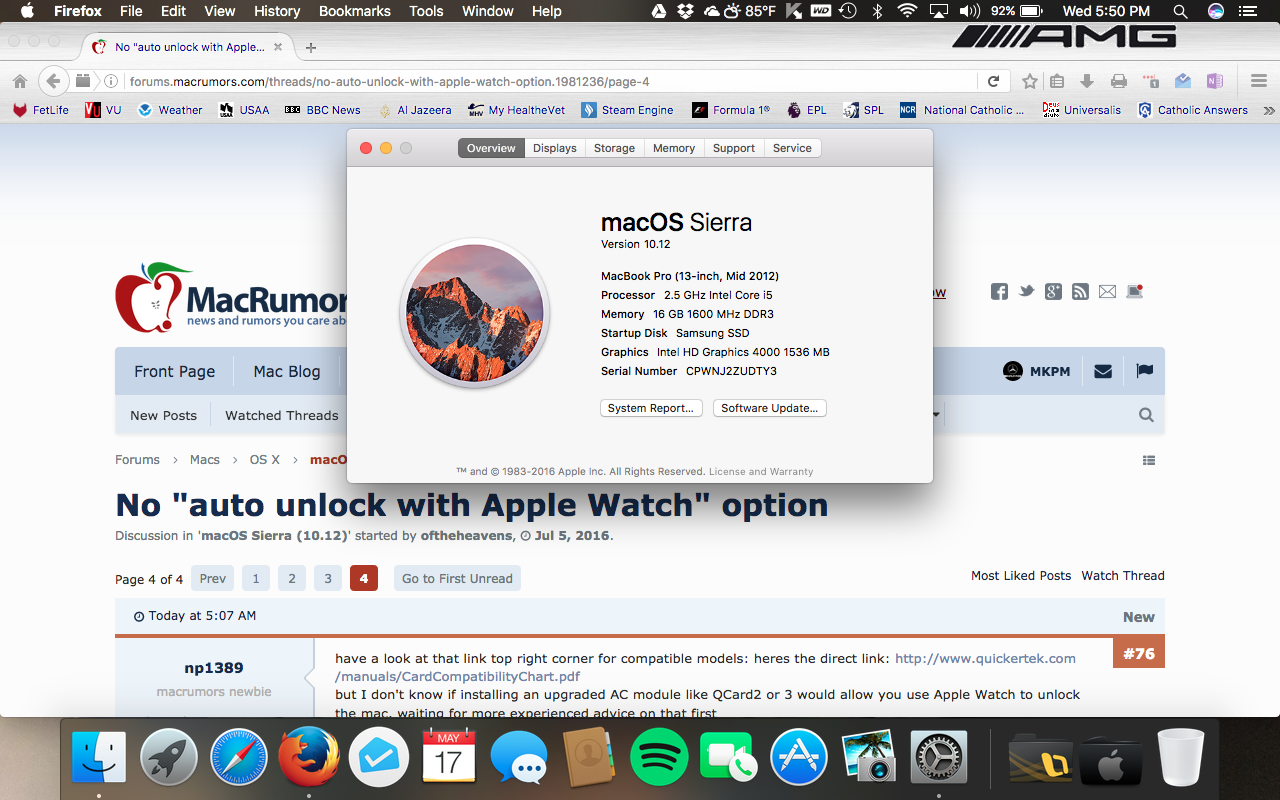Open Apple menu
This screenshot has height=800, width=1280.
27,11
